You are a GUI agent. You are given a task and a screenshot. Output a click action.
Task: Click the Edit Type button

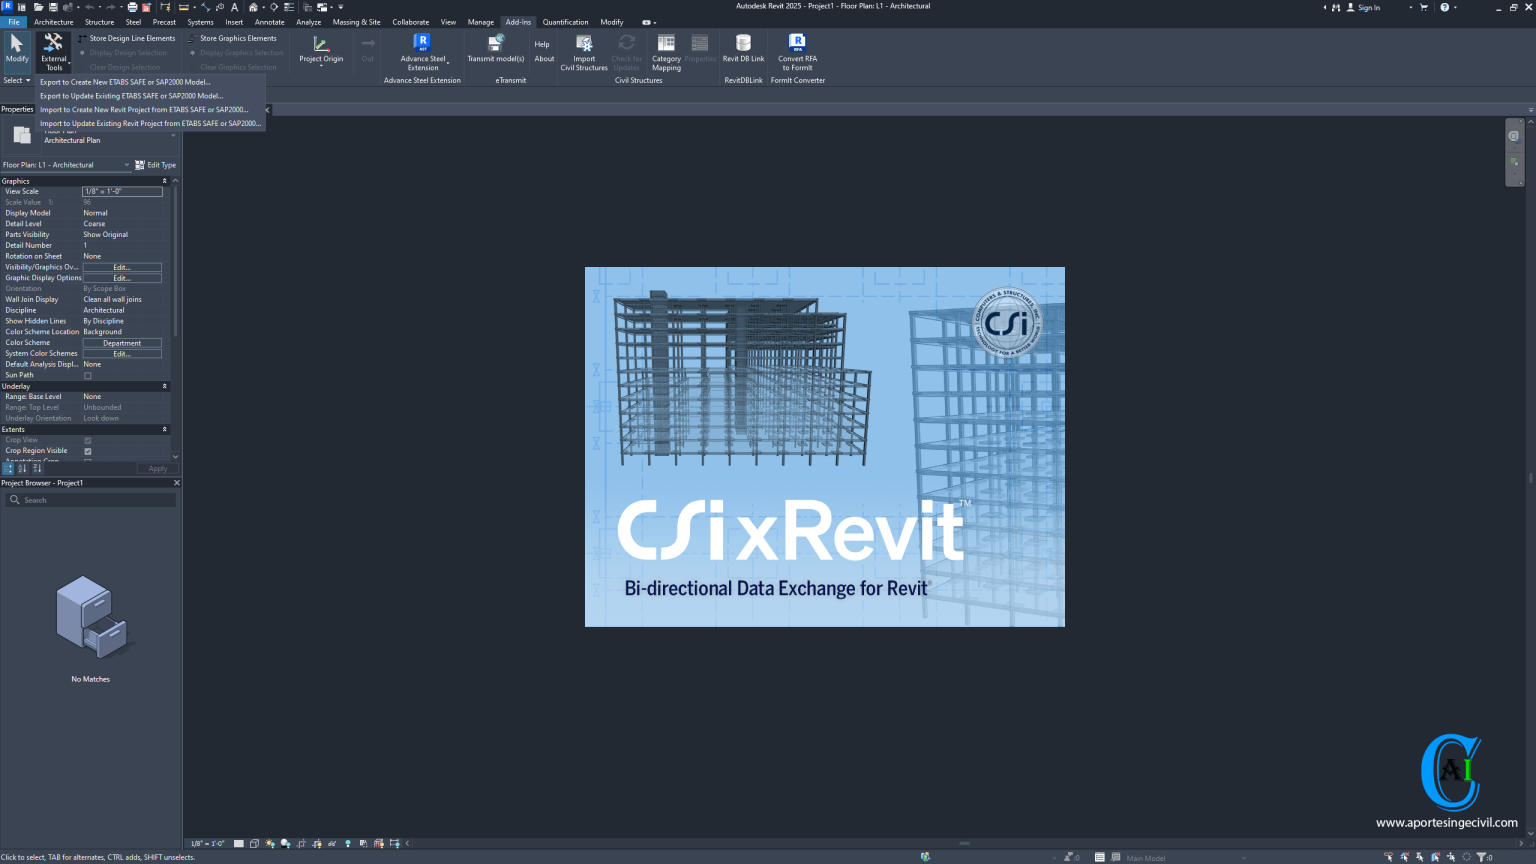(156, 164)
